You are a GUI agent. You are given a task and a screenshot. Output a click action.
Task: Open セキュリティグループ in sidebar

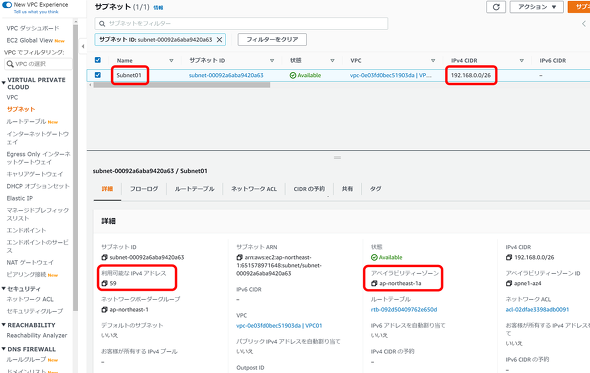35,311
